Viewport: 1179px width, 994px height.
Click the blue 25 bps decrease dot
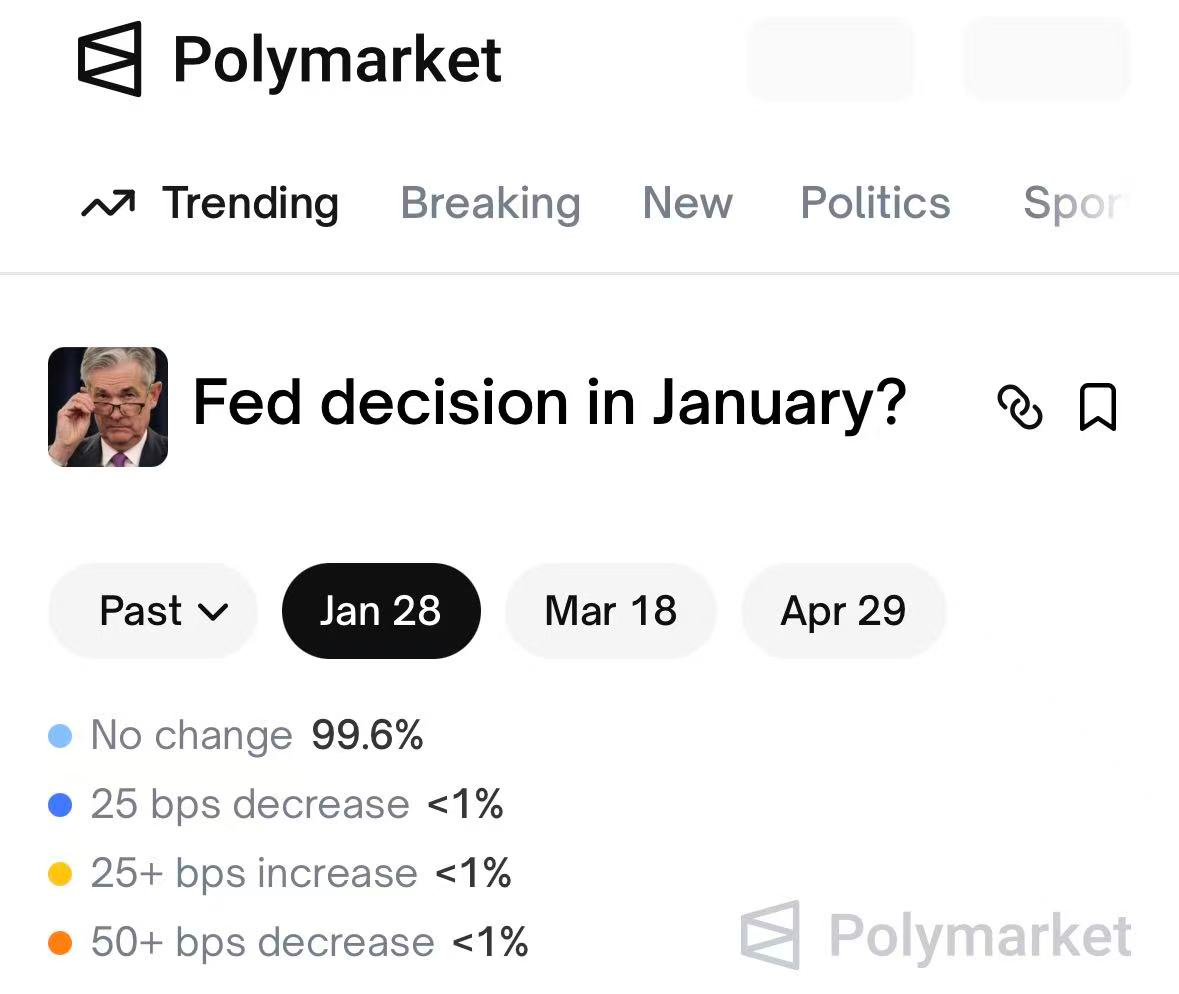coord(60,805)
